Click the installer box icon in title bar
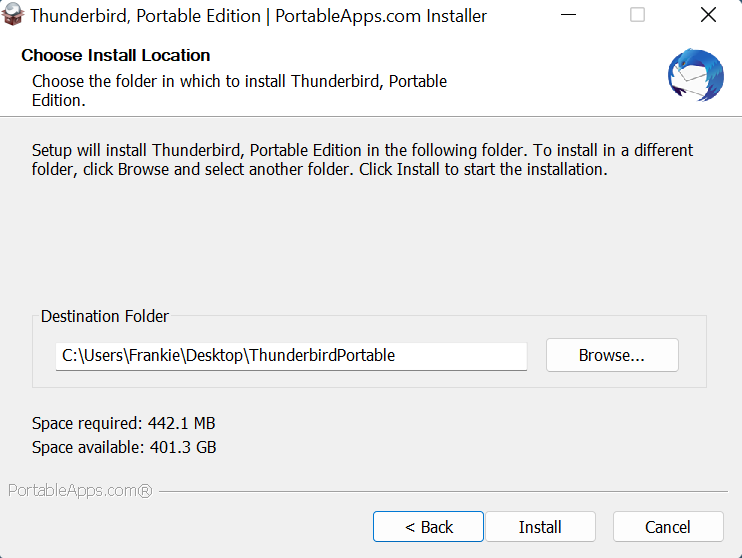 pyautogui.click(x=12, y=15)
